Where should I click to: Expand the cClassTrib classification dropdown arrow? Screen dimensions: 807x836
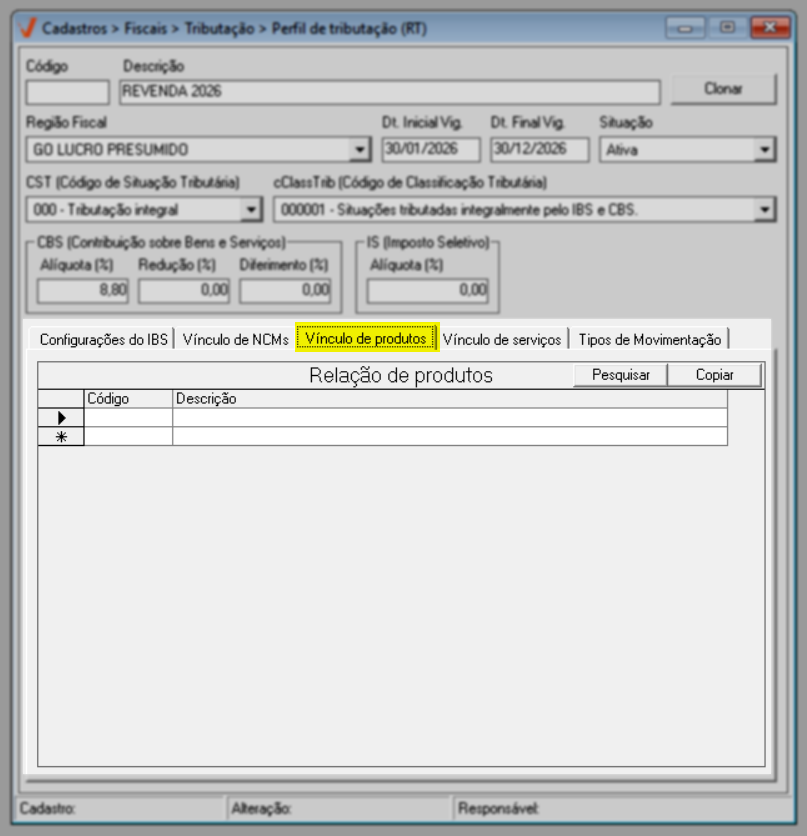765,210
